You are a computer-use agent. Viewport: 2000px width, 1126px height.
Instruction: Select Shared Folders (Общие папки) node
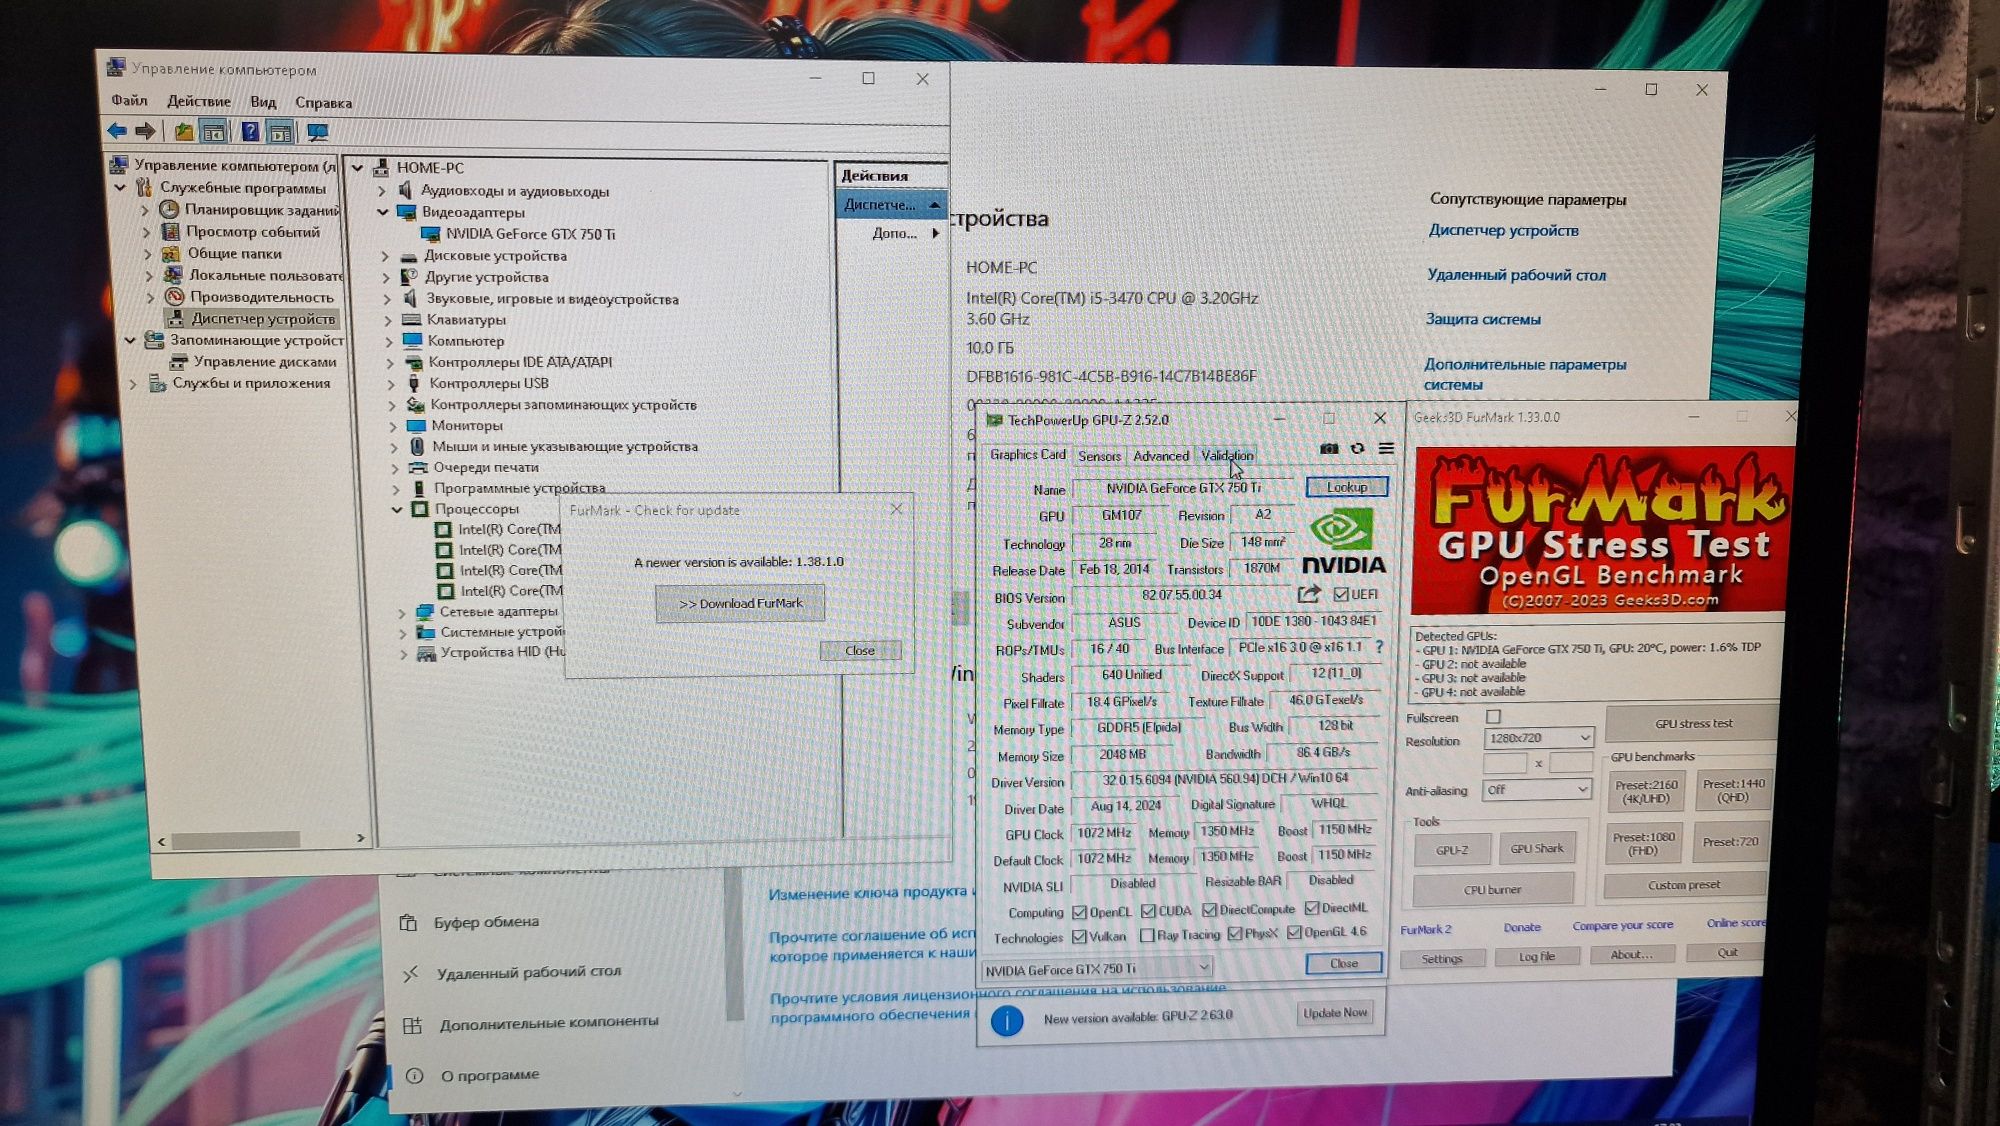234,253
